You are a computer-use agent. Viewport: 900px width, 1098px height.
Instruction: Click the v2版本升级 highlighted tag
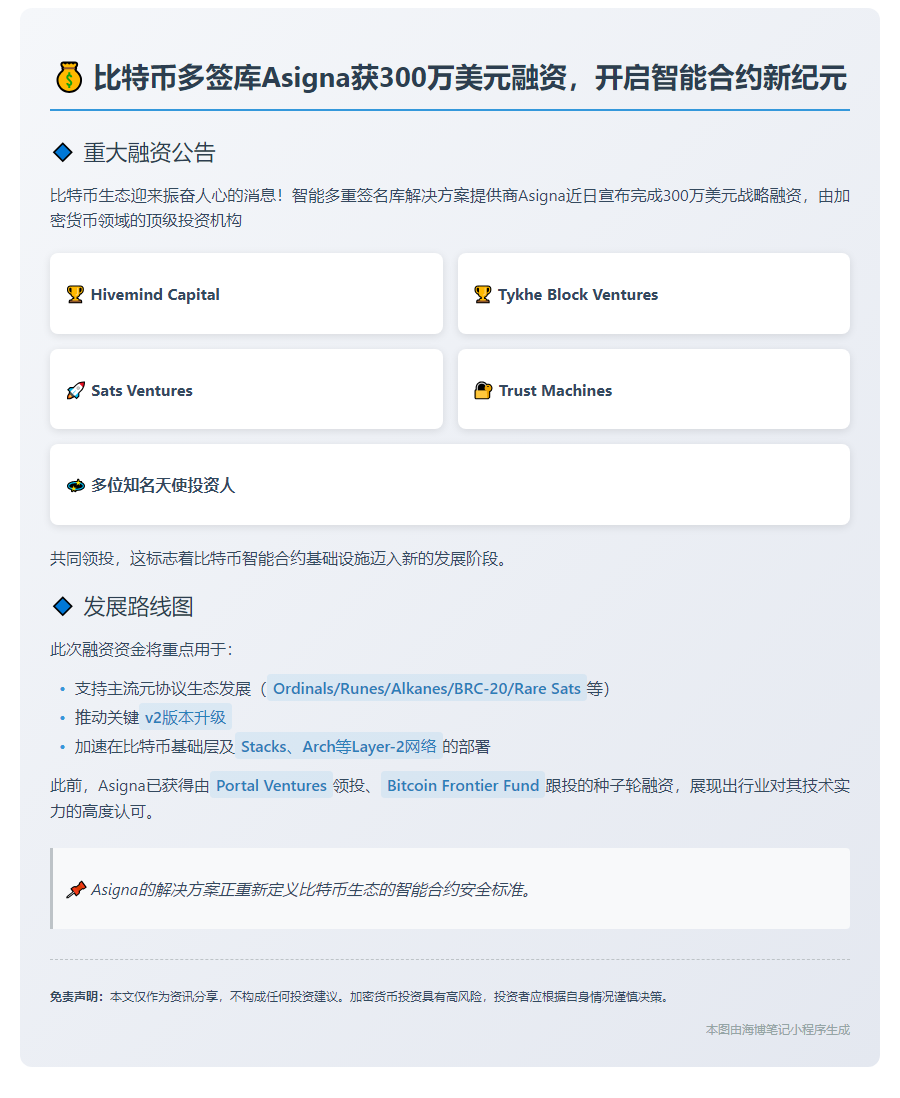click(x=186, y=718)
